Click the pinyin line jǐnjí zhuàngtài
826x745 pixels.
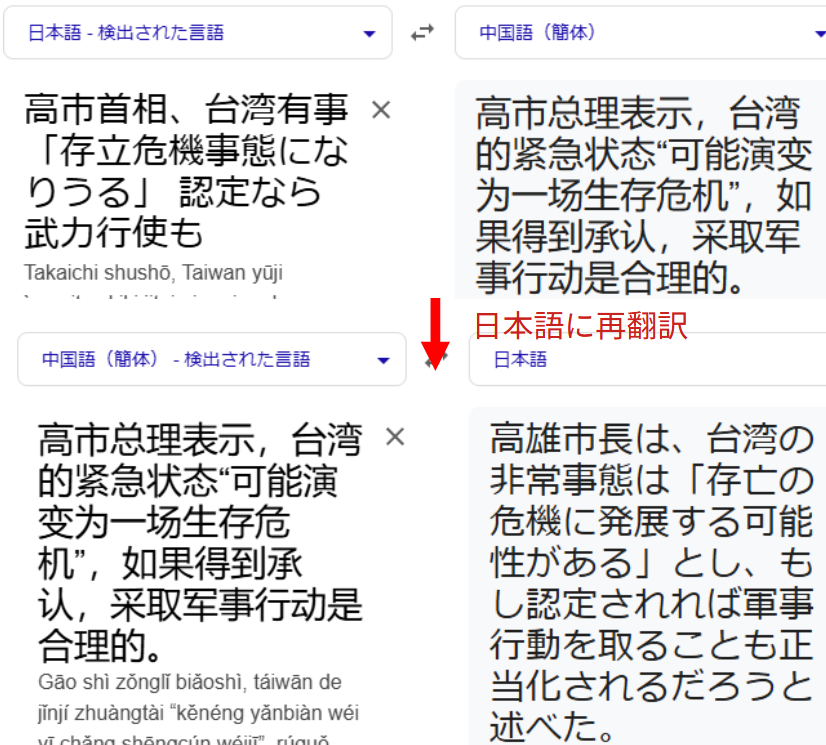198,713
